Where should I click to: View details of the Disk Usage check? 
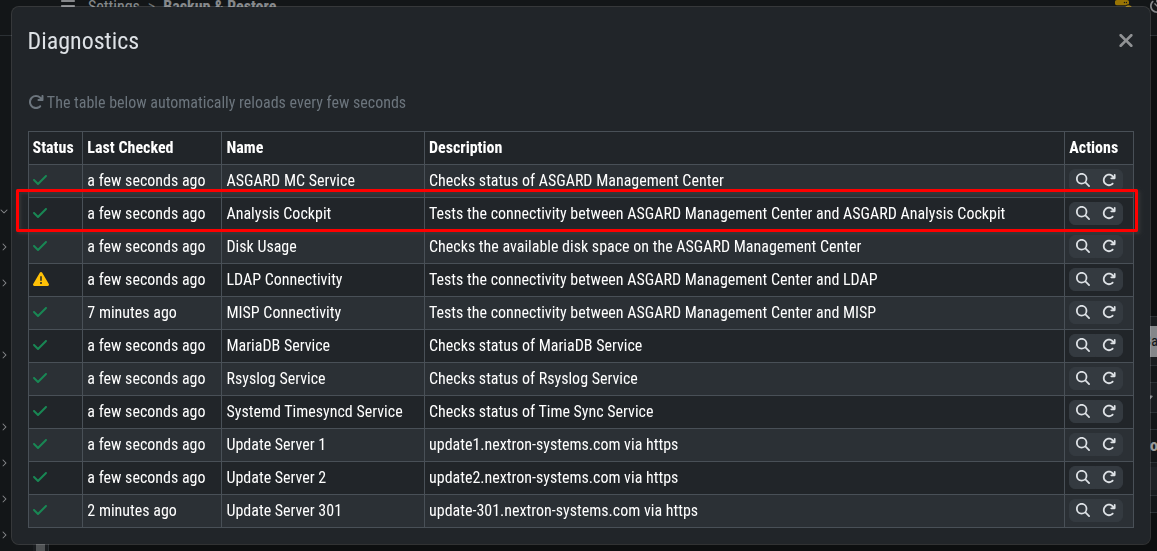point(1082,246)
